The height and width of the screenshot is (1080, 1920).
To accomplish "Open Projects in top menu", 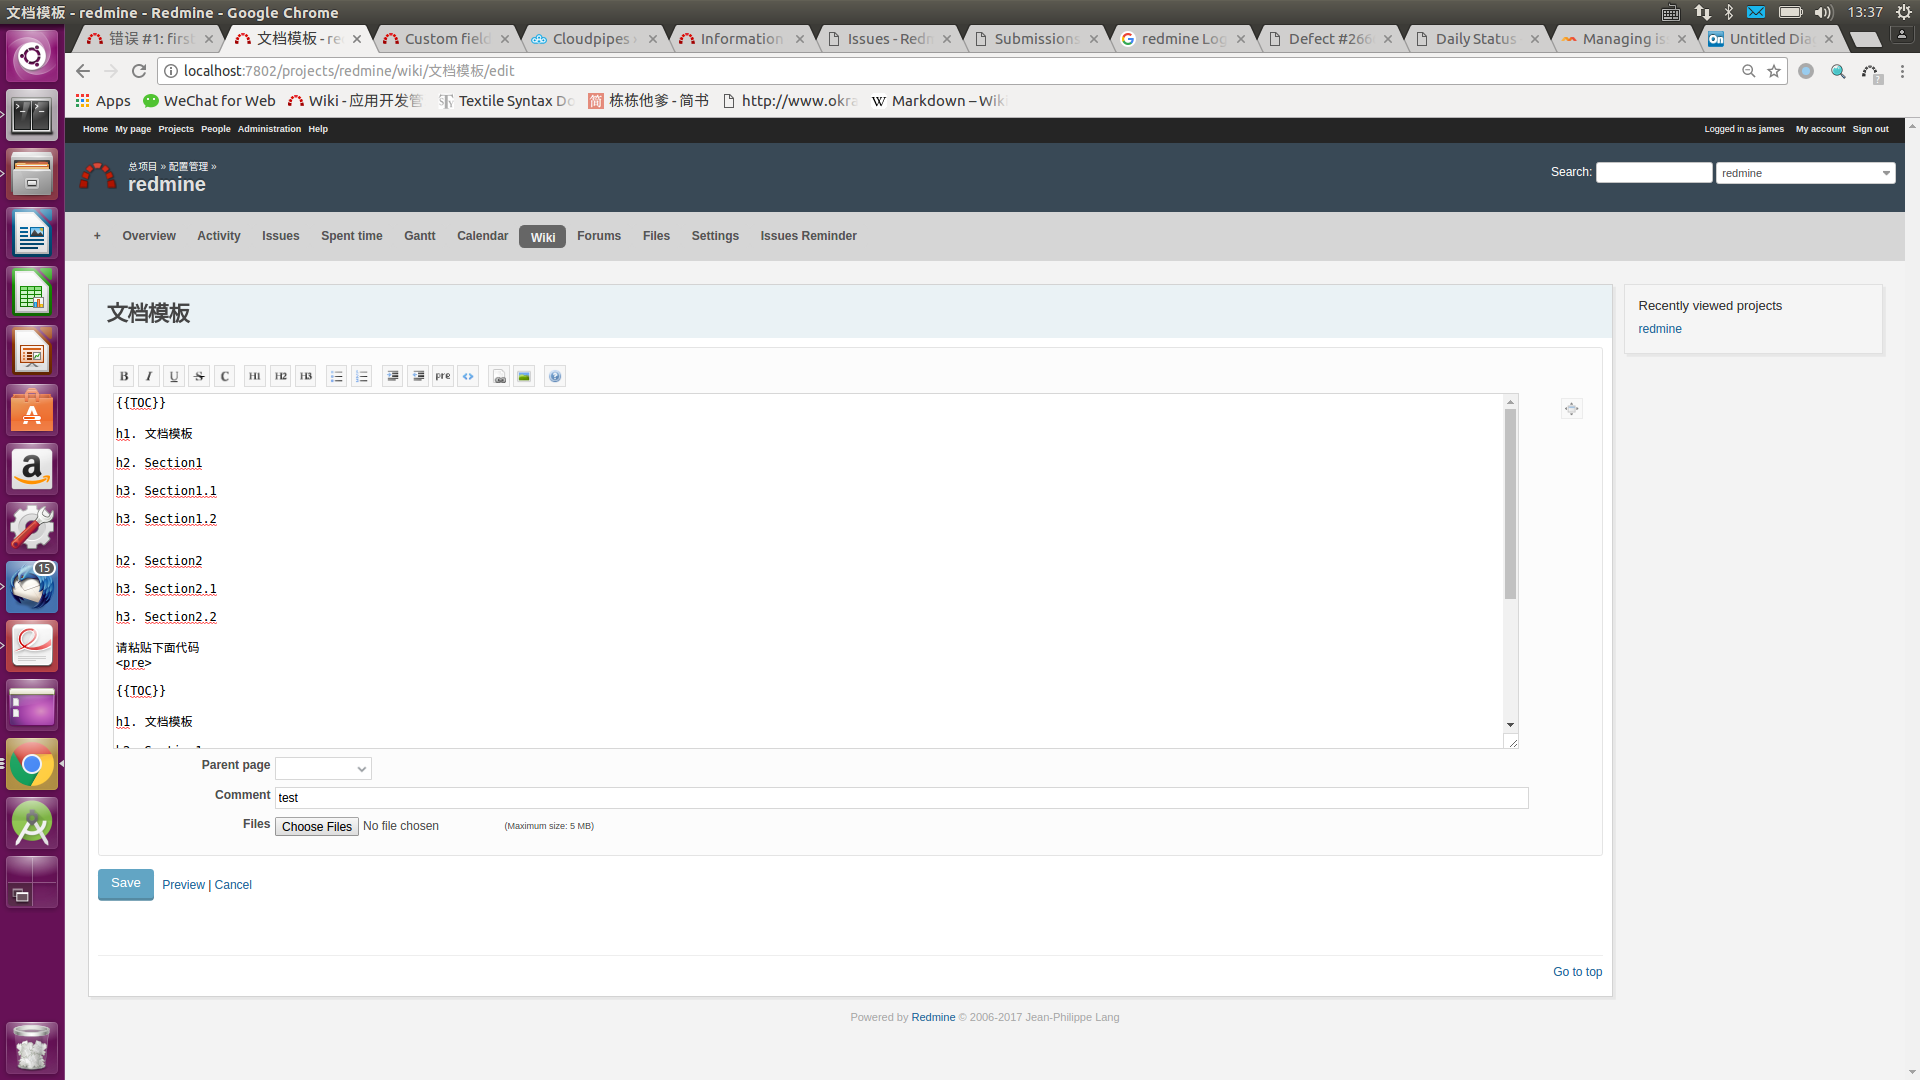I will (x=176, y=129).
